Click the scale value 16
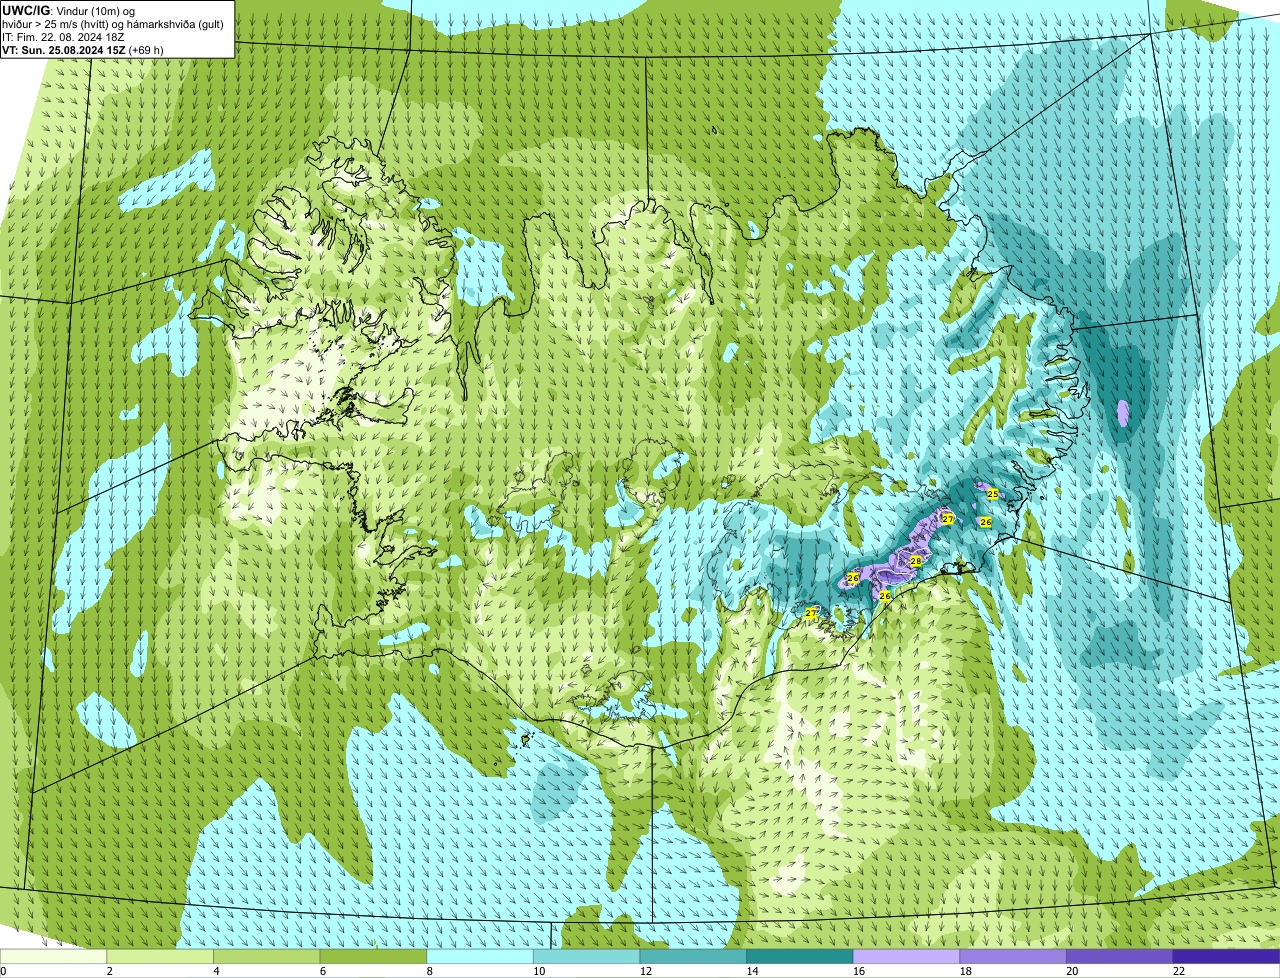1280x978 pixels. 859,971
